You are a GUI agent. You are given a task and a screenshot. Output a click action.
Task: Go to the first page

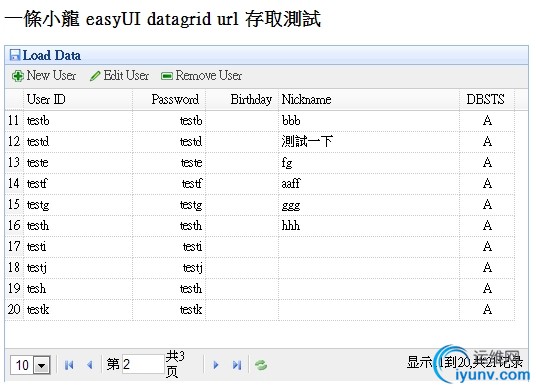coord(69,365)
